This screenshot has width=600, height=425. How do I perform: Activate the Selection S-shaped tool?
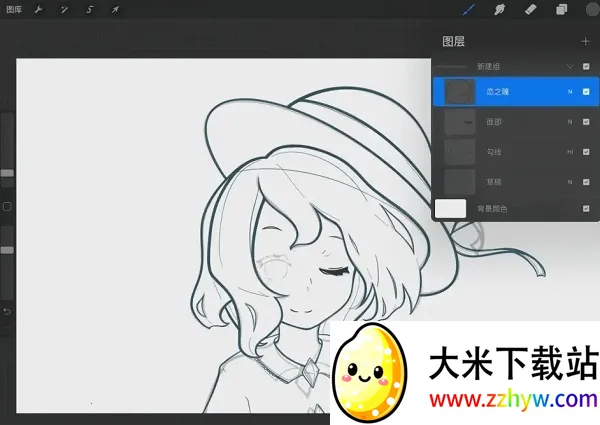coord(90,10)
